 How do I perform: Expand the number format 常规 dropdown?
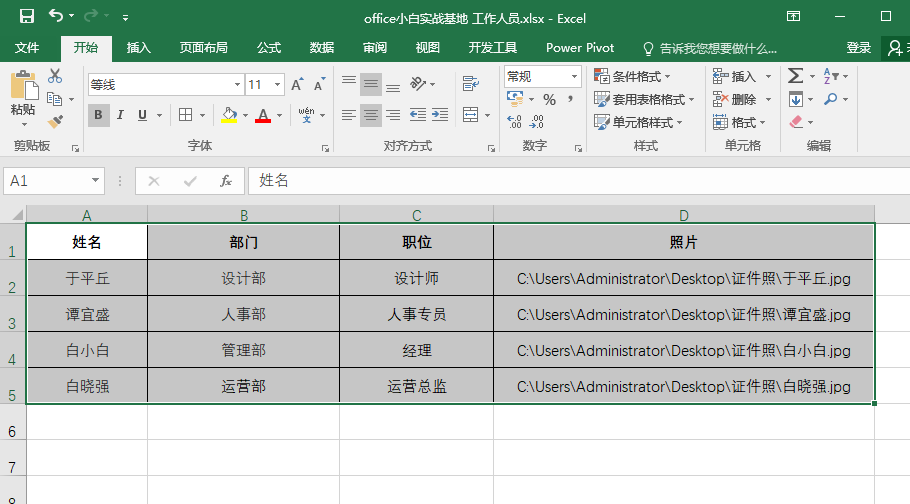[575, 76]
